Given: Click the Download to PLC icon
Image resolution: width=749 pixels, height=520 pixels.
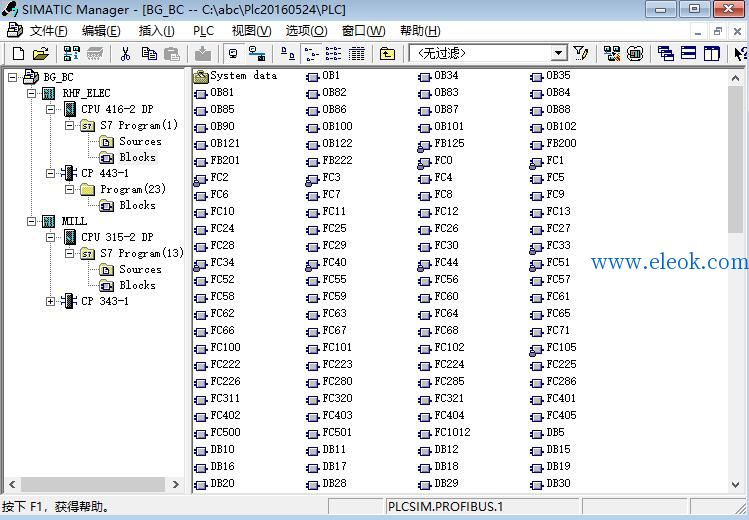Looking at the screenshot, I should click(203, 53).
